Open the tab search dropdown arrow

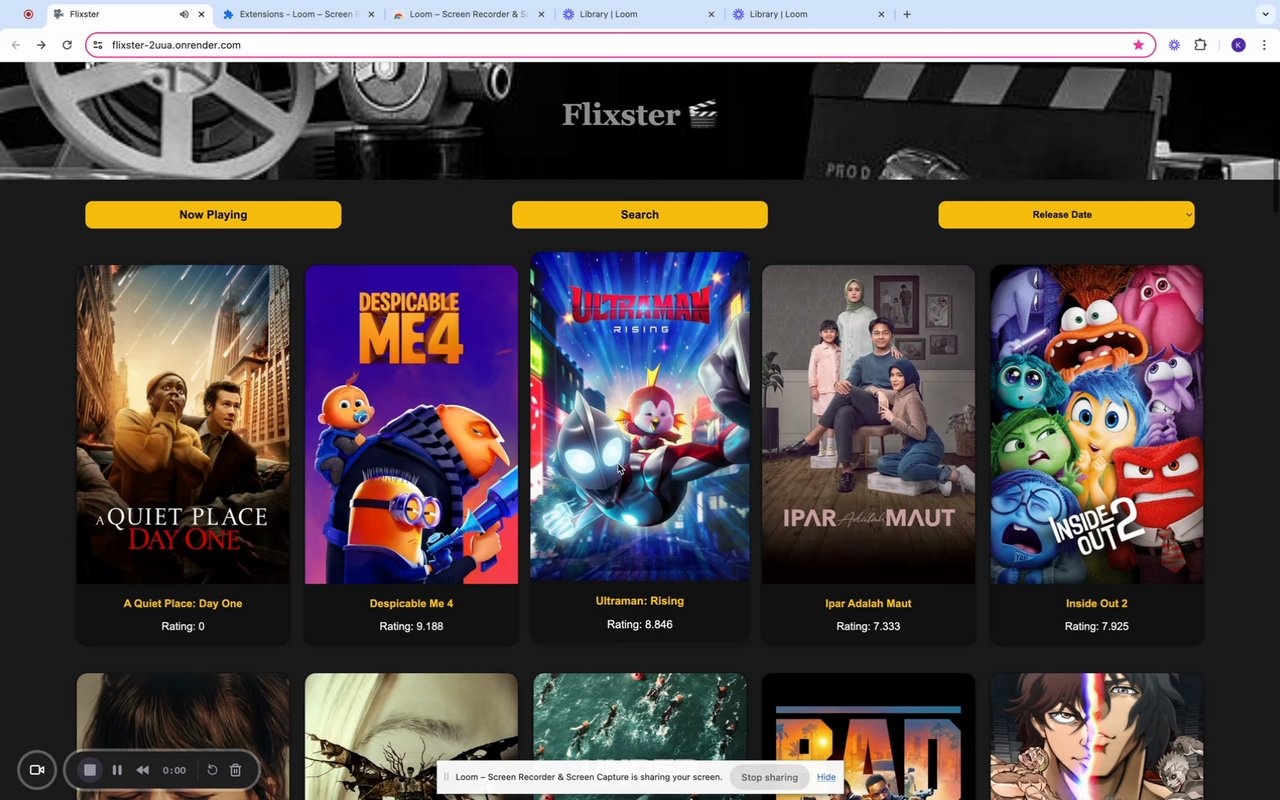coord(1265,14)
